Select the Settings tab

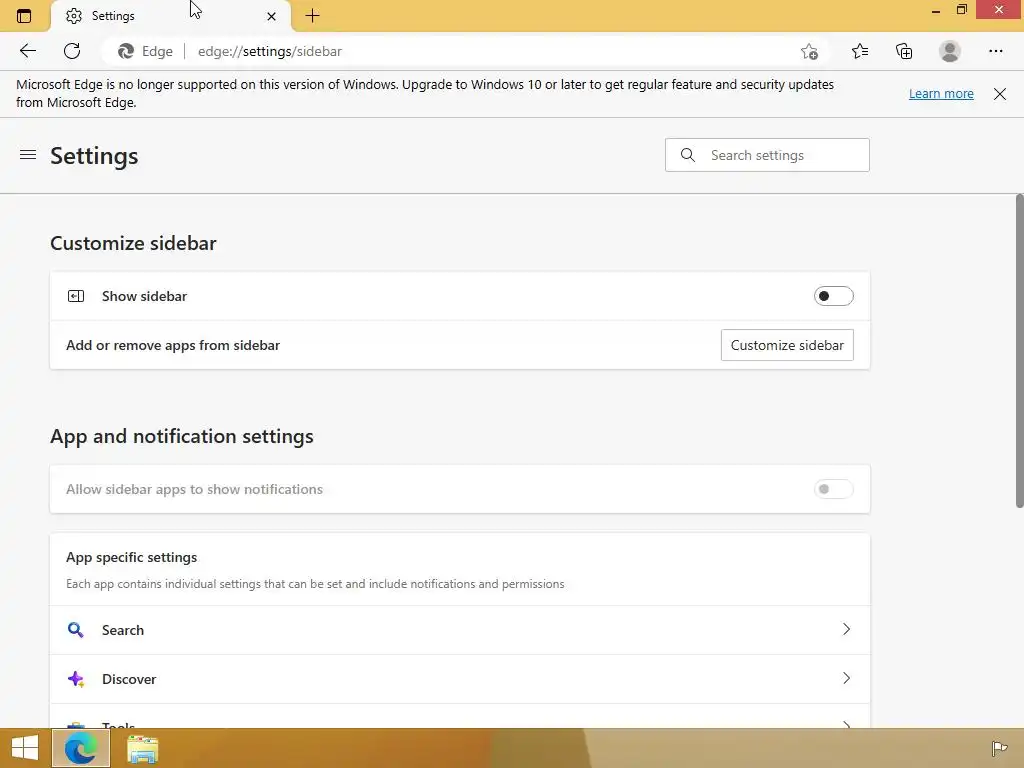(x=170, y=16)
